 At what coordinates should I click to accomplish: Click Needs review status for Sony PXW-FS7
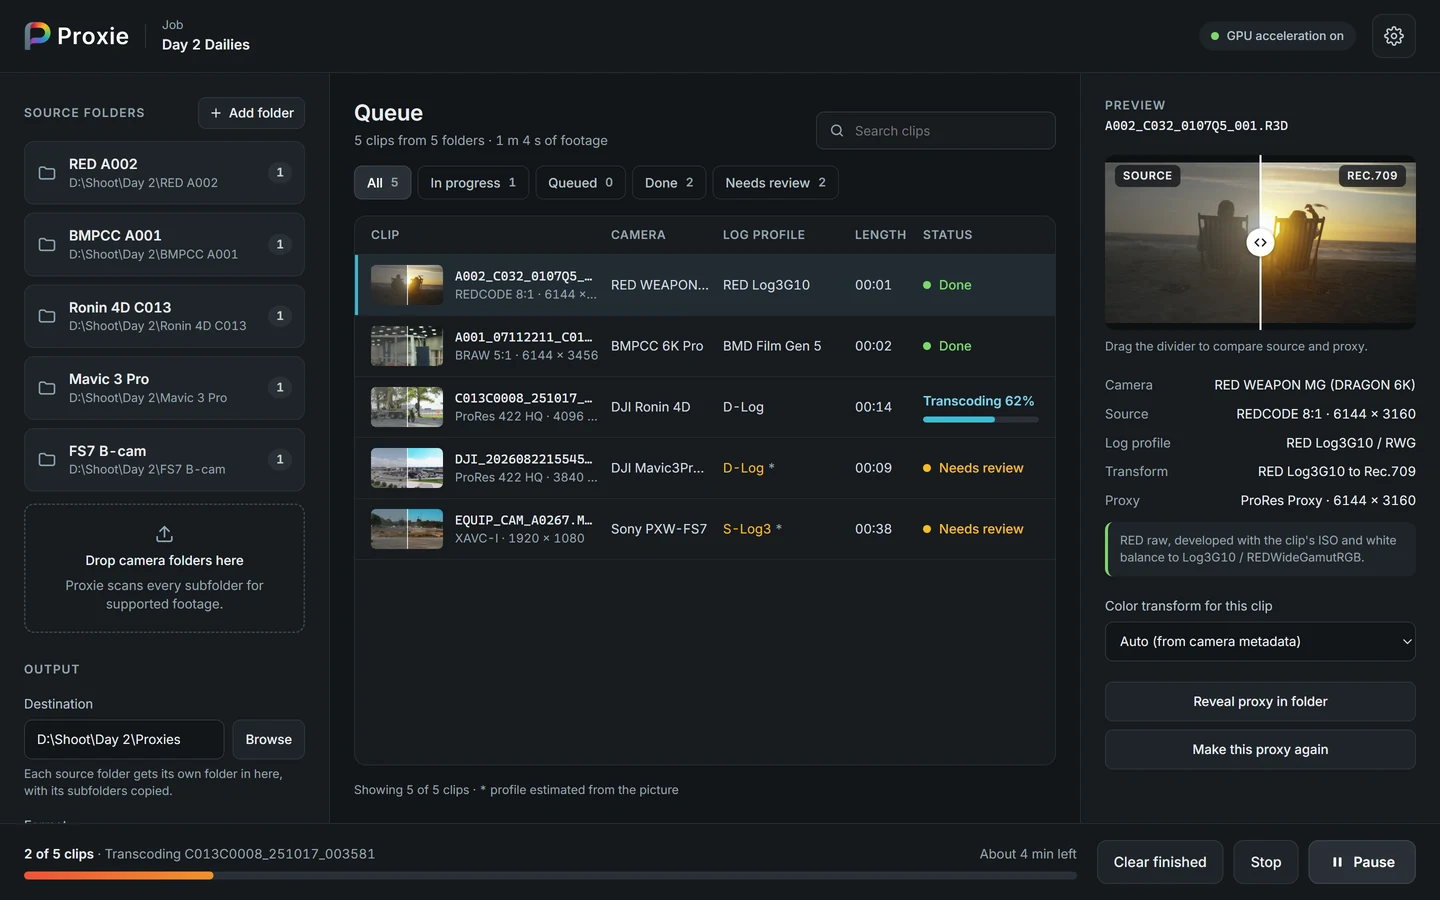973,529
